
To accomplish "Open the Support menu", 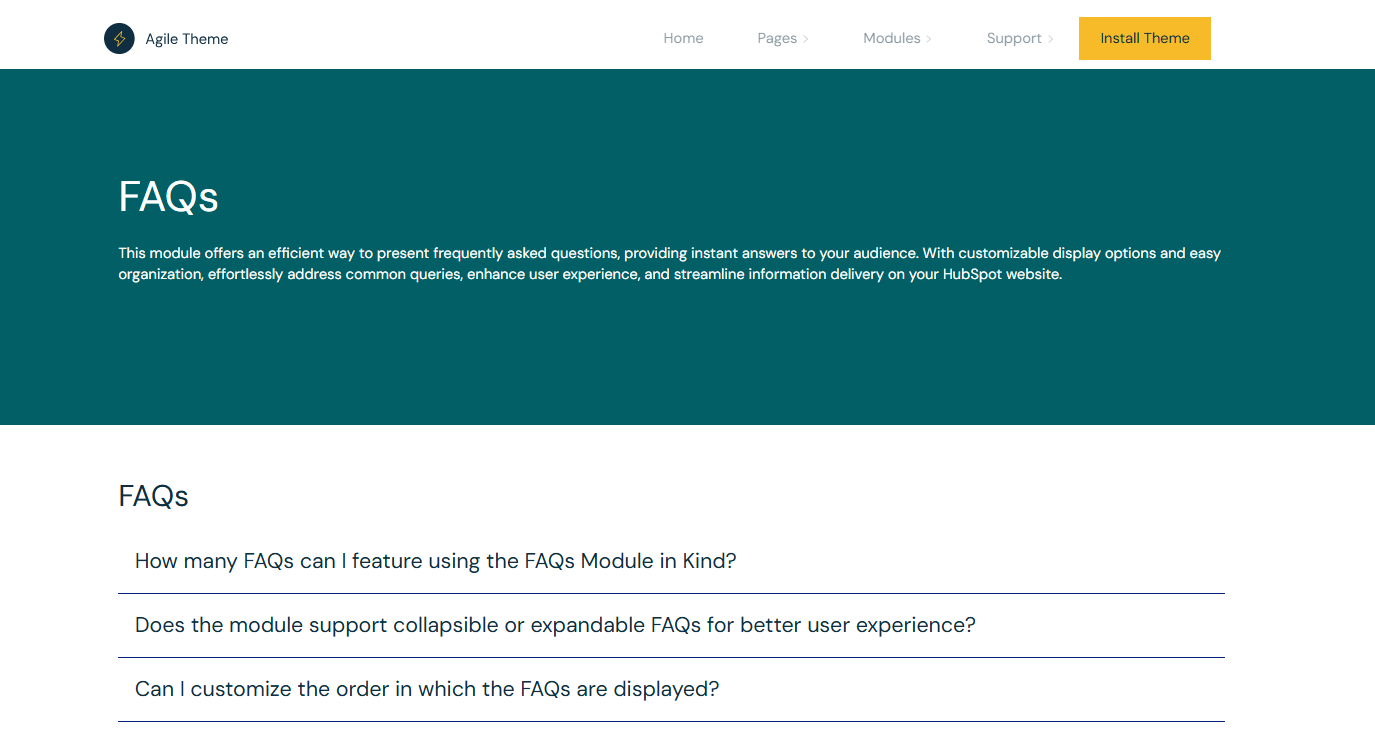I will [1014, 38].
